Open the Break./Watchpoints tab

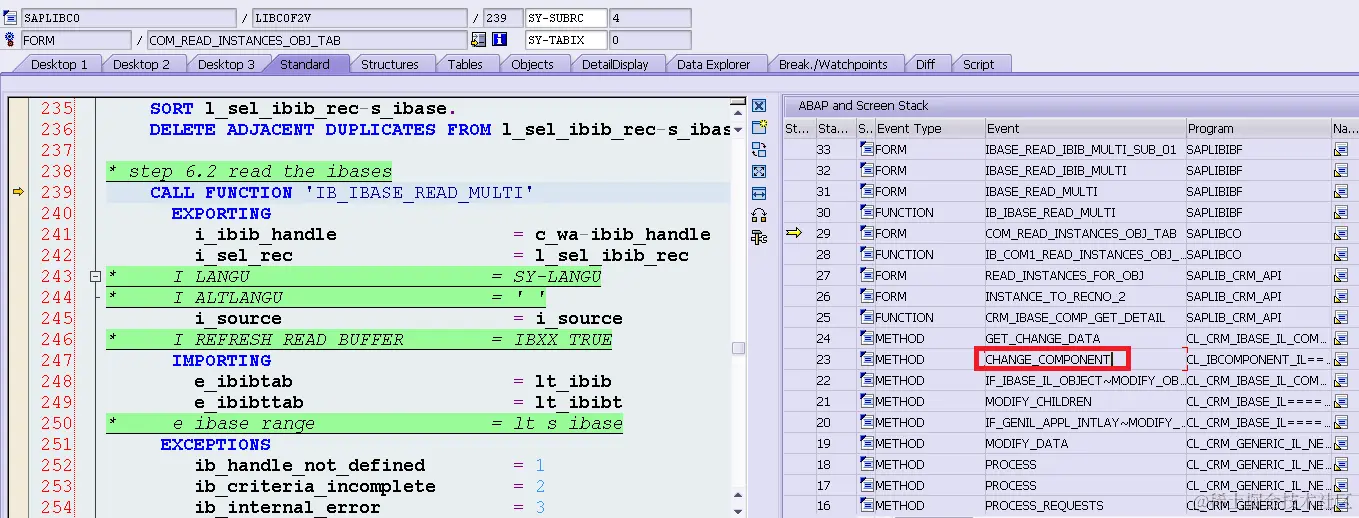(x=833, y=64)
